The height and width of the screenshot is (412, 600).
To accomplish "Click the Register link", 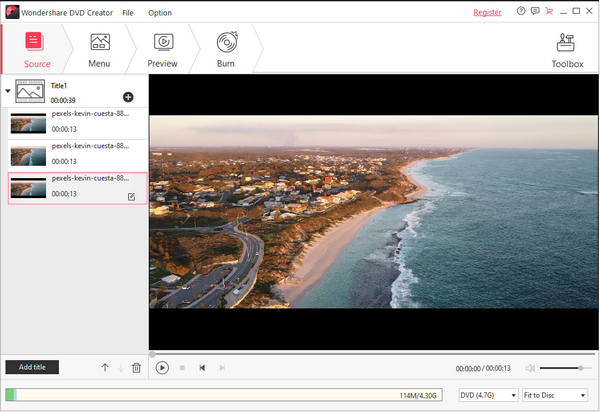I will [487, 13].
